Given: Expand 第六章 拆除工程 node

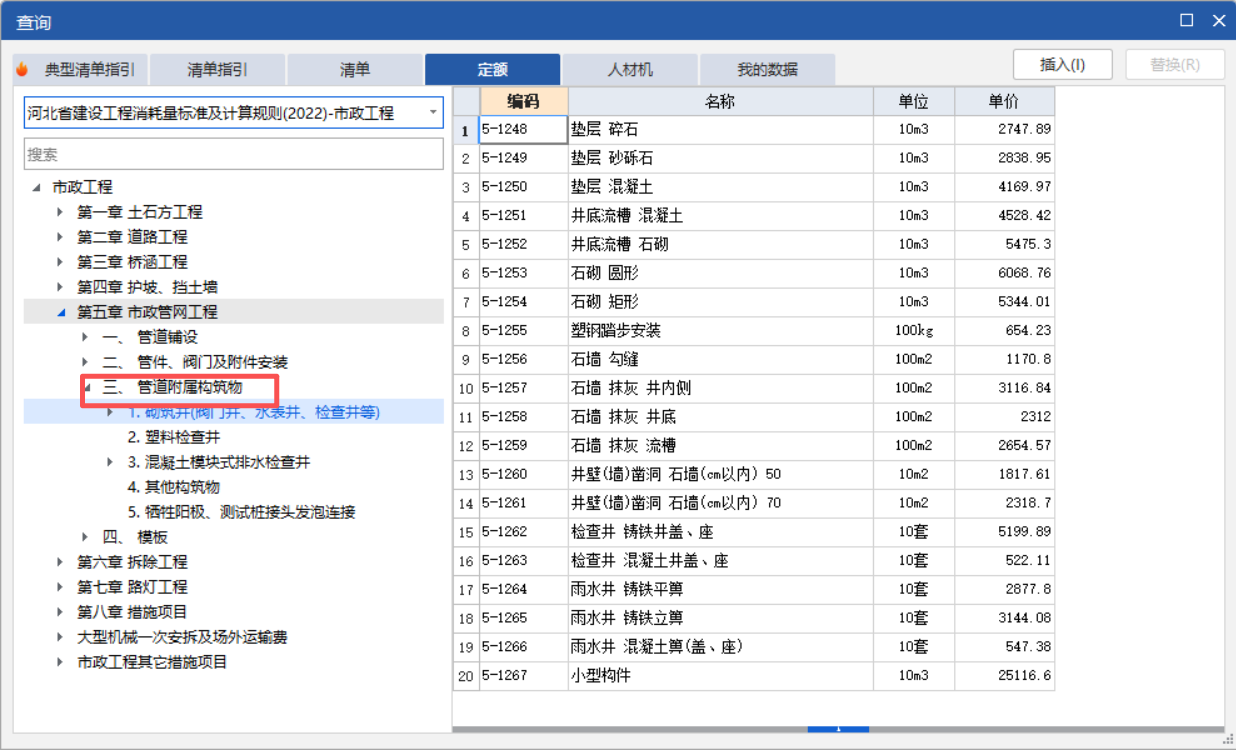Looking at the screenshot, I should 60,562.
